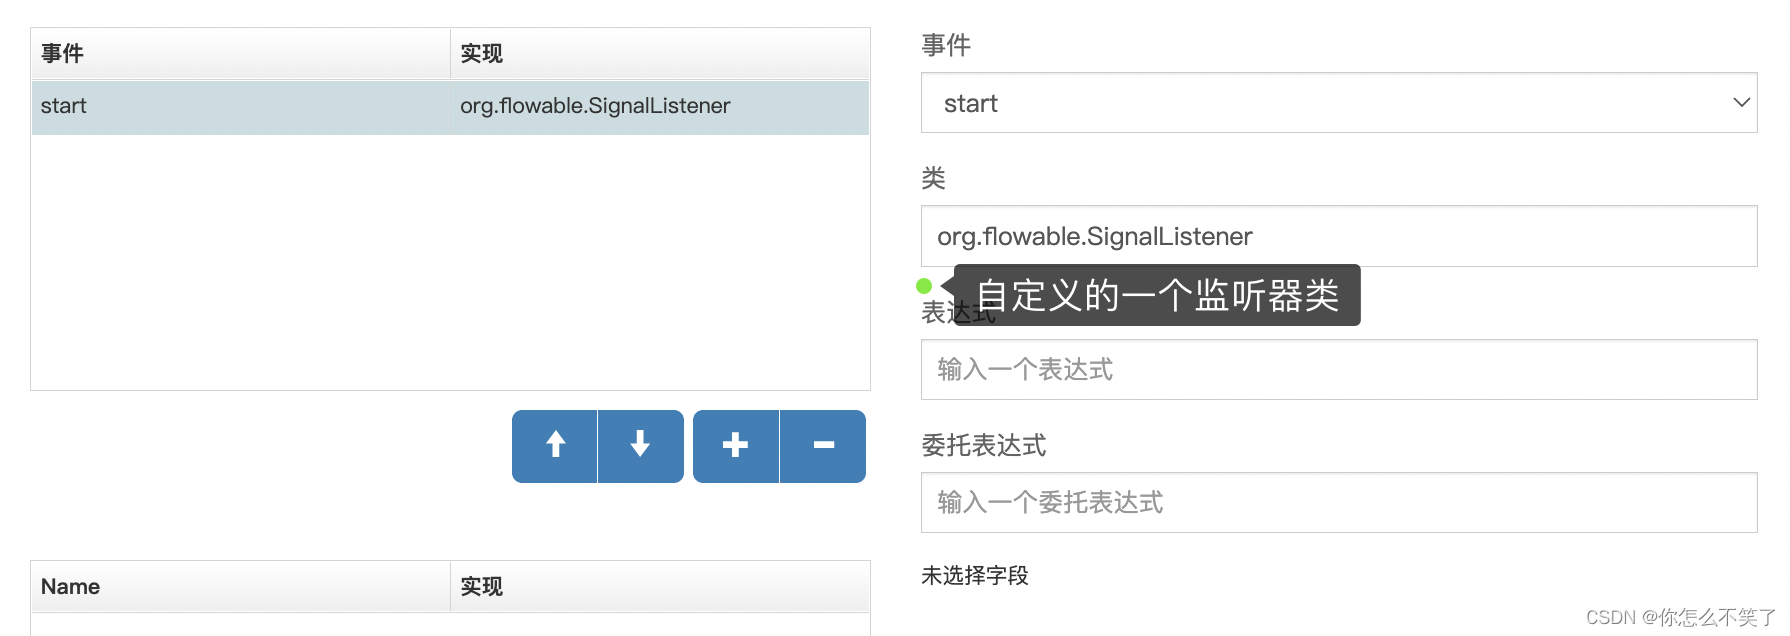Click 实现 header in the upper table
Image resolution: width=1790 pixels, height=636 pixels.
[481, 54]
